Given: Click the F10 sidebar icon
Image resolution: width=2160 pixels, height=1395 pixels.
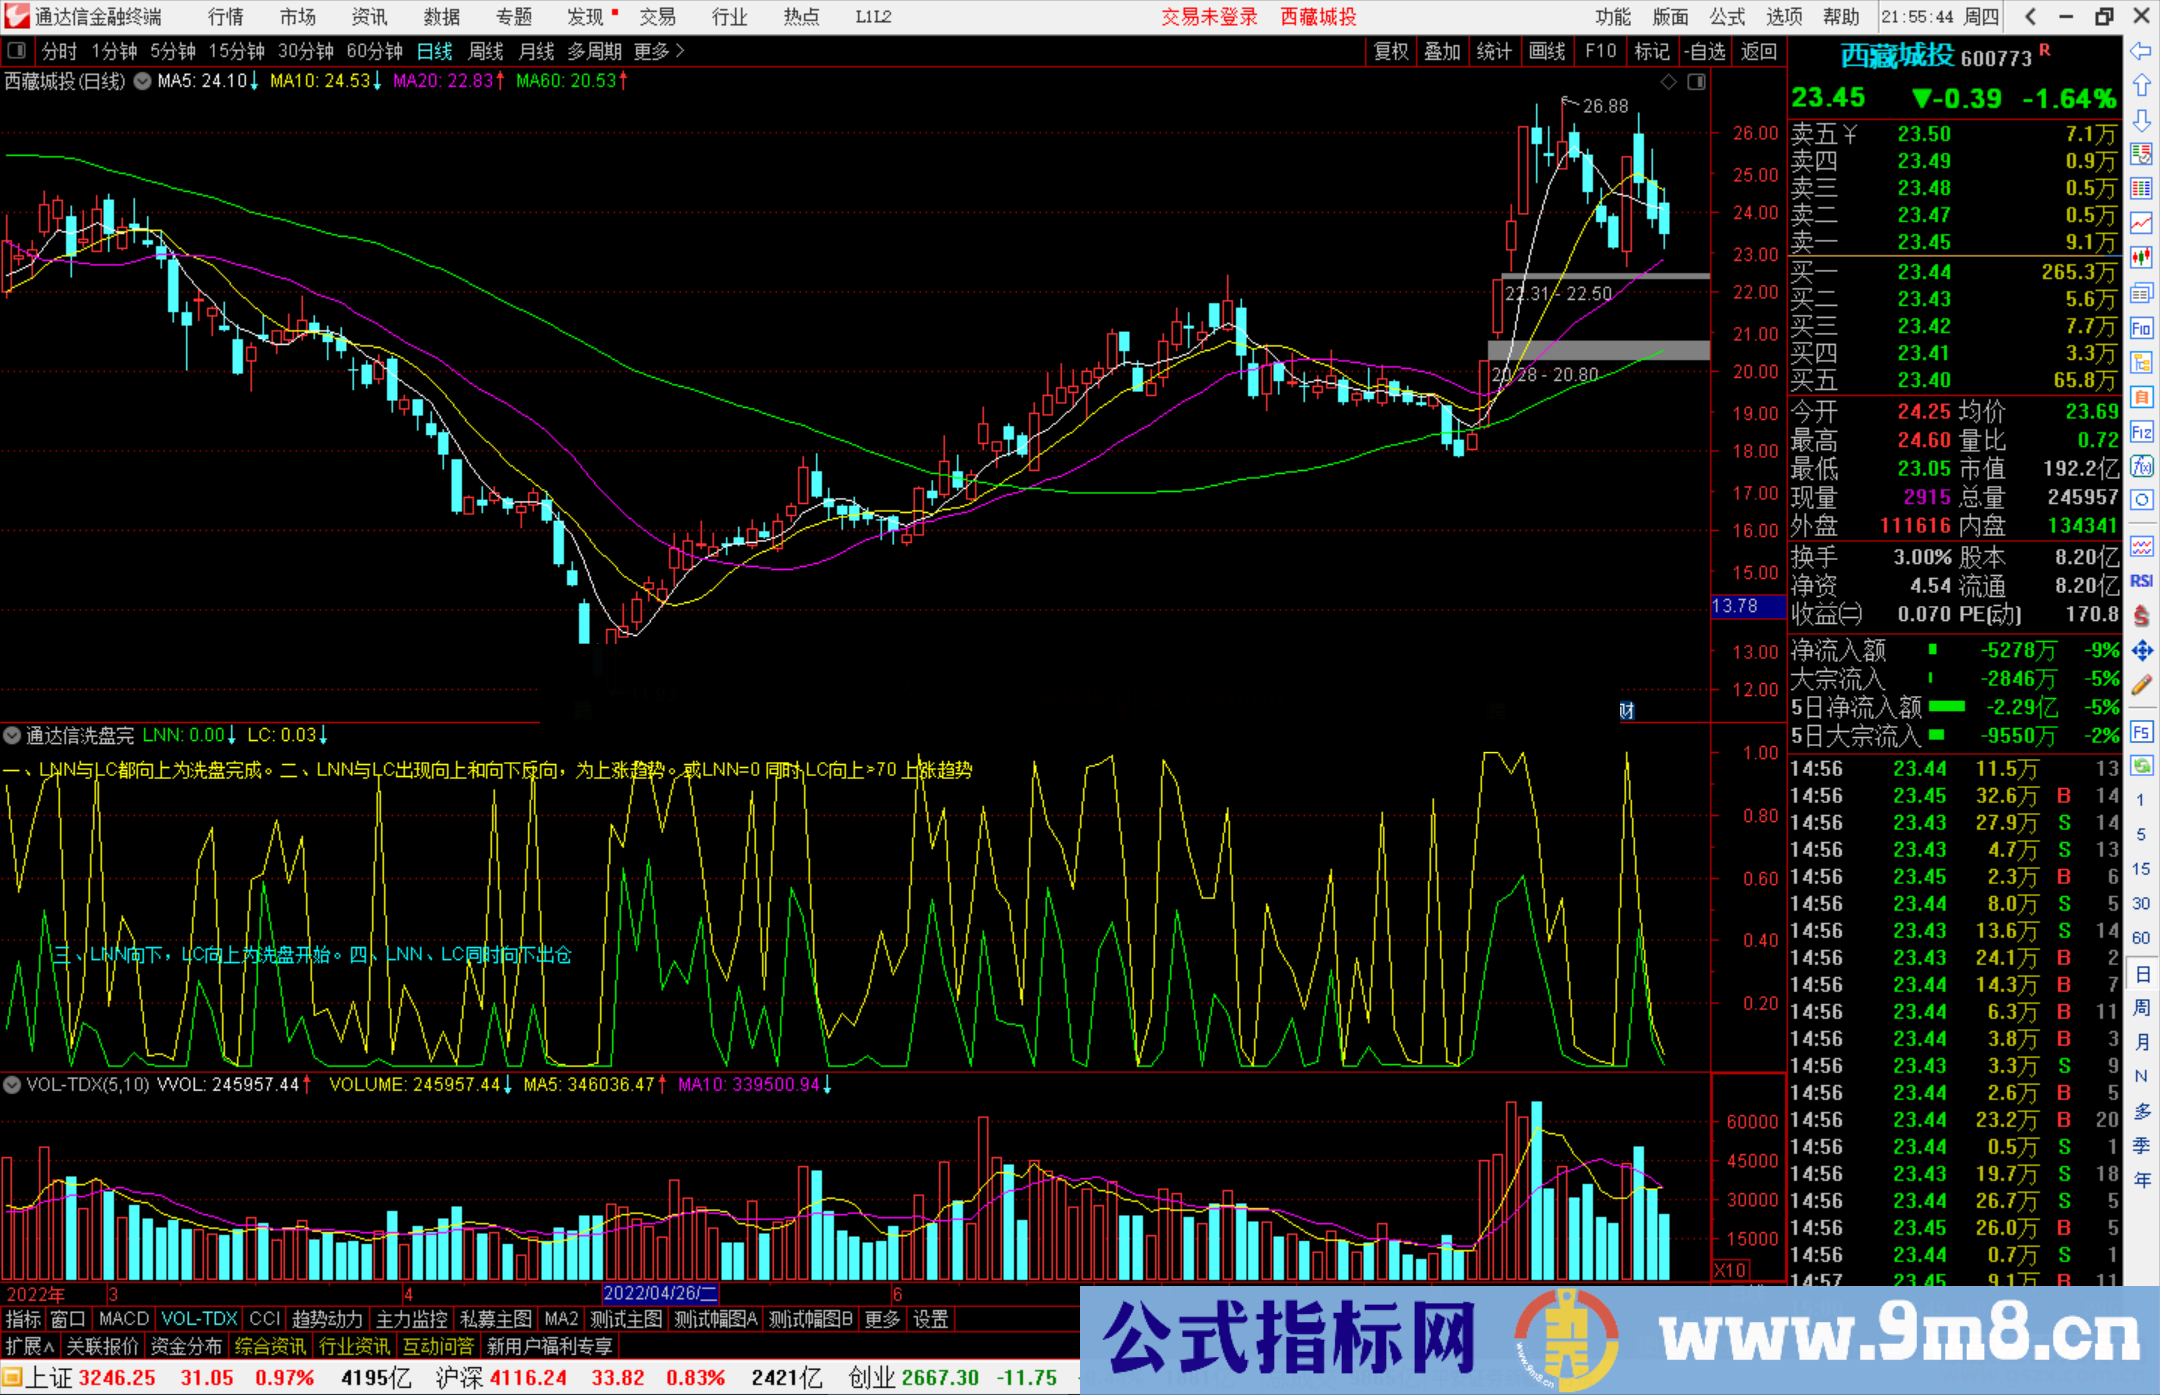Looking at the screenshot, I should coord(2141,328).
